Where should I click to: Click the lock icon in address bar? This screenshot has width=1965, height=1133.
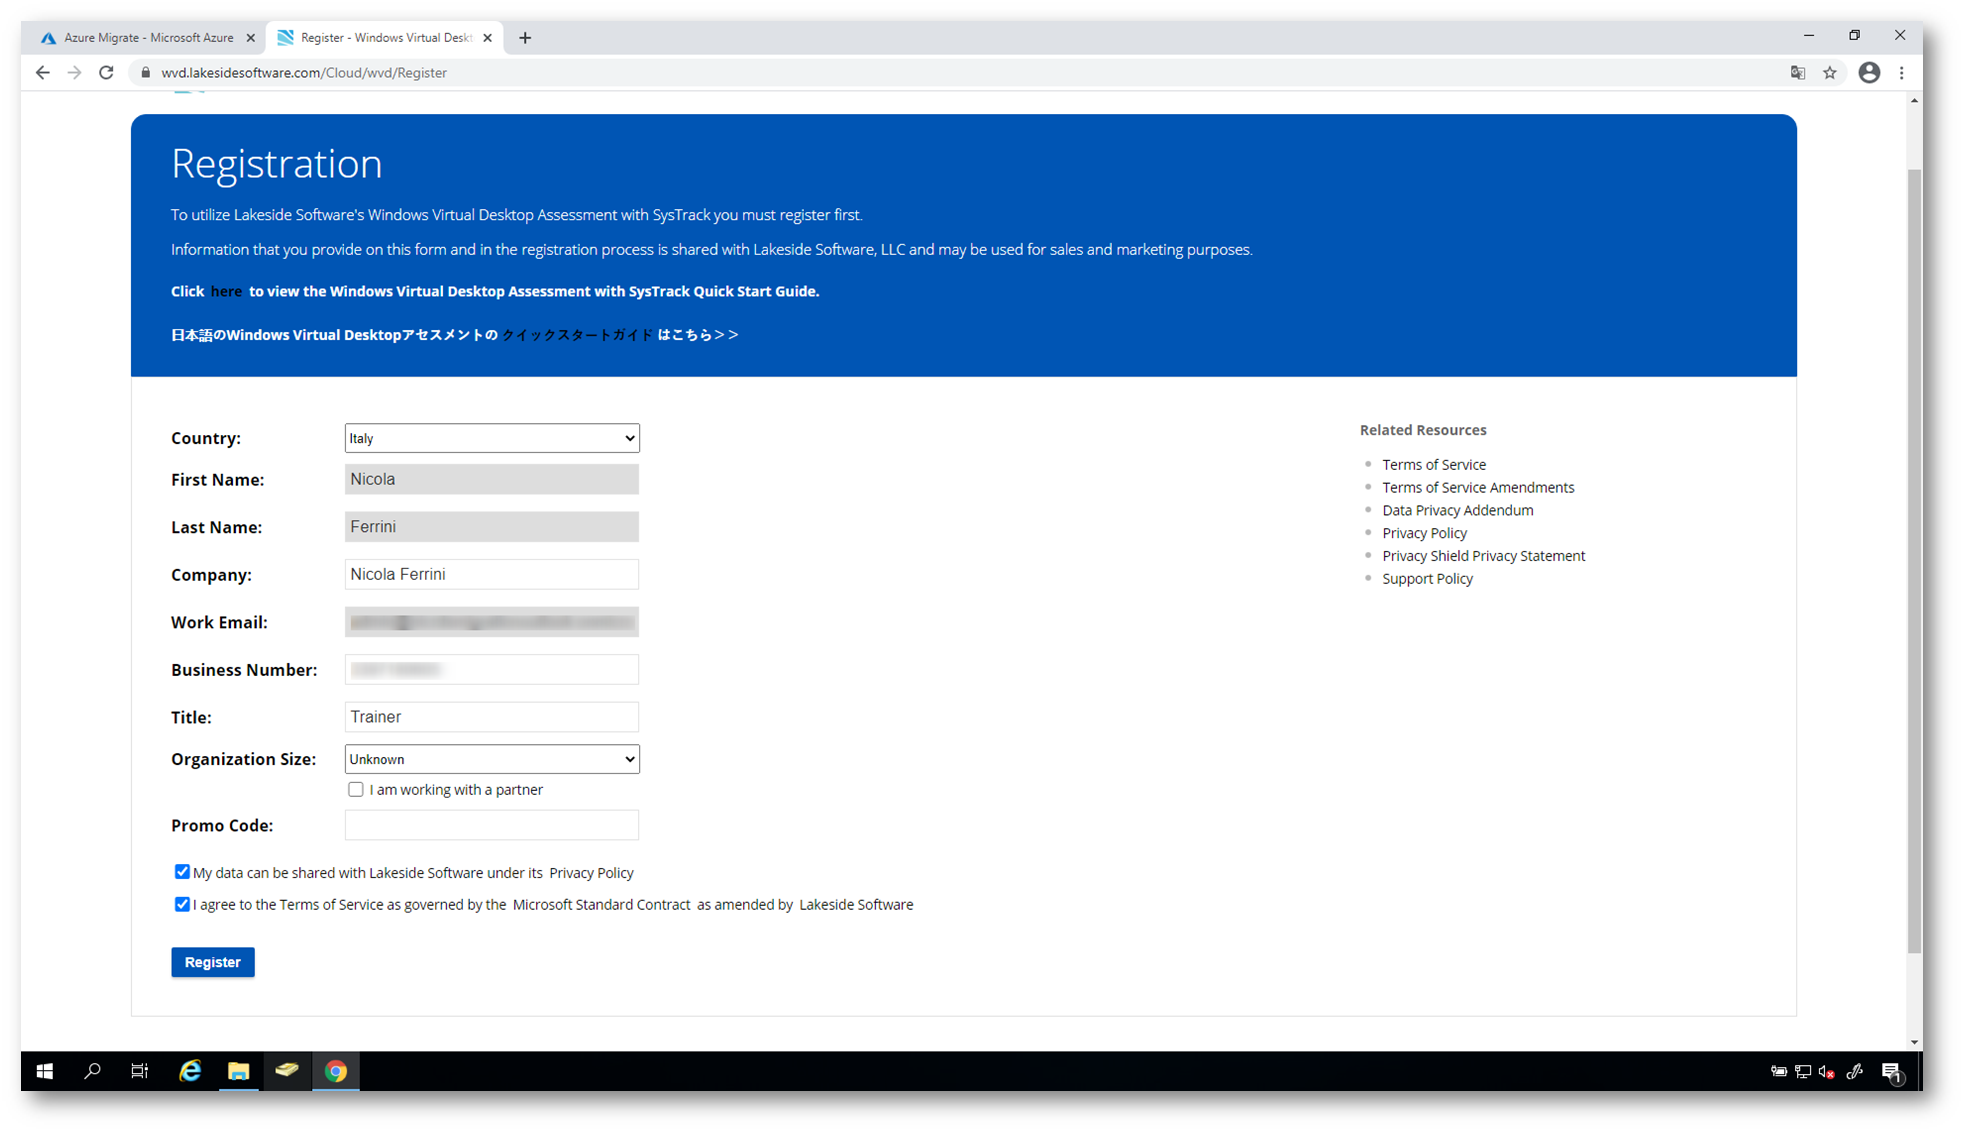[146, 72]
